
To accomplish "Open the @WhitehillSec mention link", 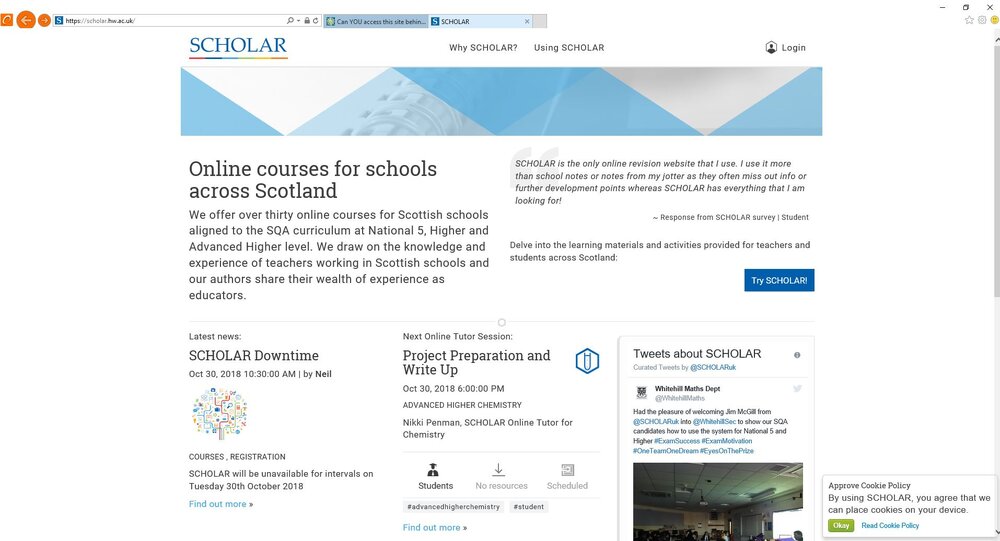I will click(x=714, y=422).
